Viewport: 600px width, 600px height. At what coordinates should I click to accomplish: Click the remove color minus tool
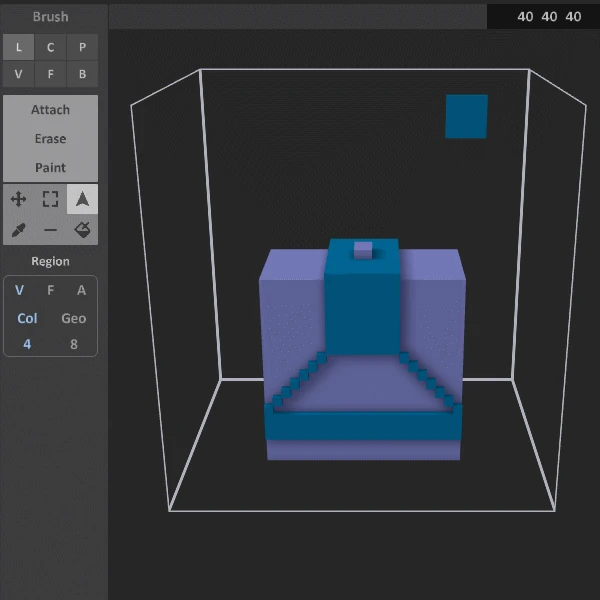click(50, 230)
